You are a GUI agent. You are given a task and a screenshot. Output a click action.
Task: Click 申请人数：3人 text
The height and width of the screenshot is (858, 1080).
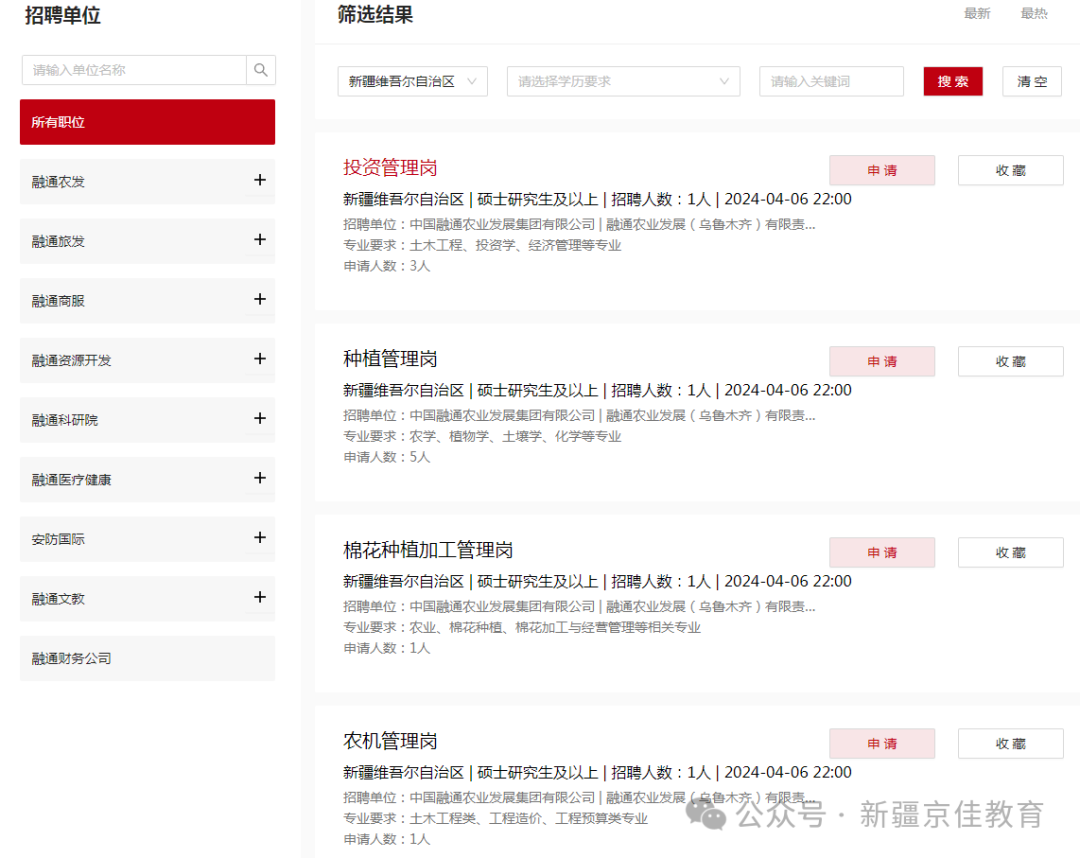coord(386,266)
